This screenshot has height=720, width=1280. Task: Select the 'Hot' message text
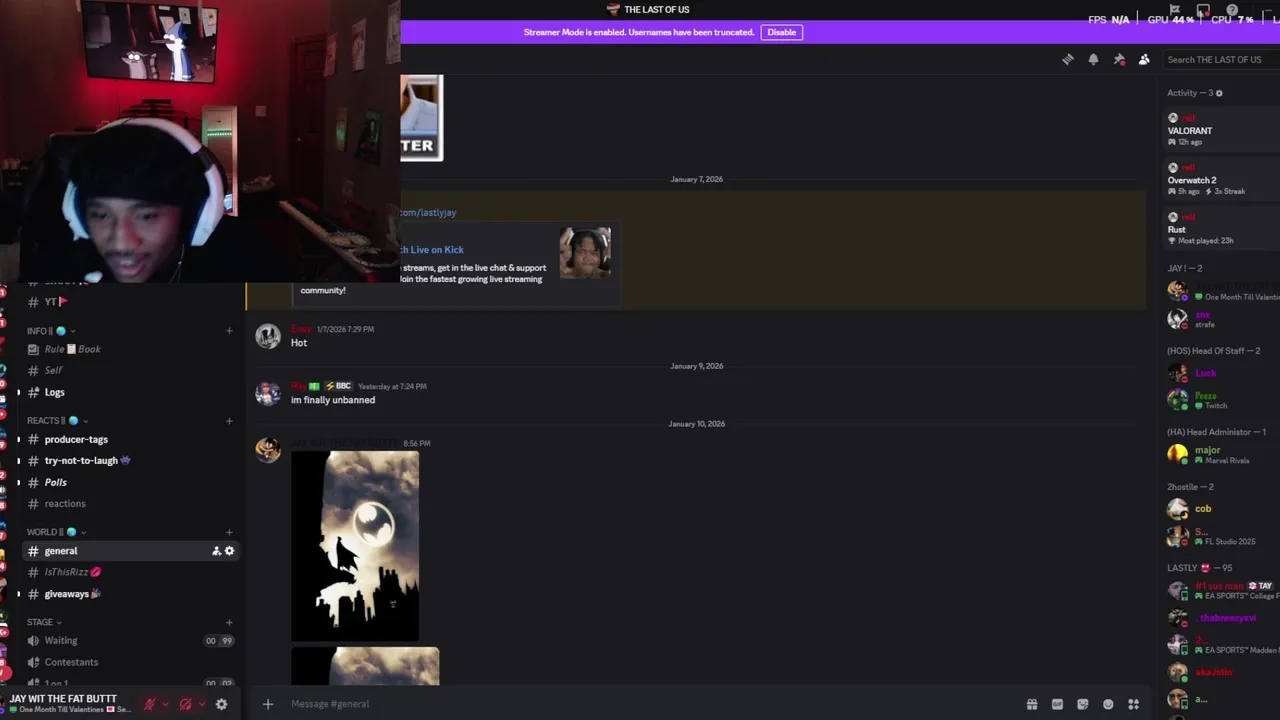click(299, 343)
